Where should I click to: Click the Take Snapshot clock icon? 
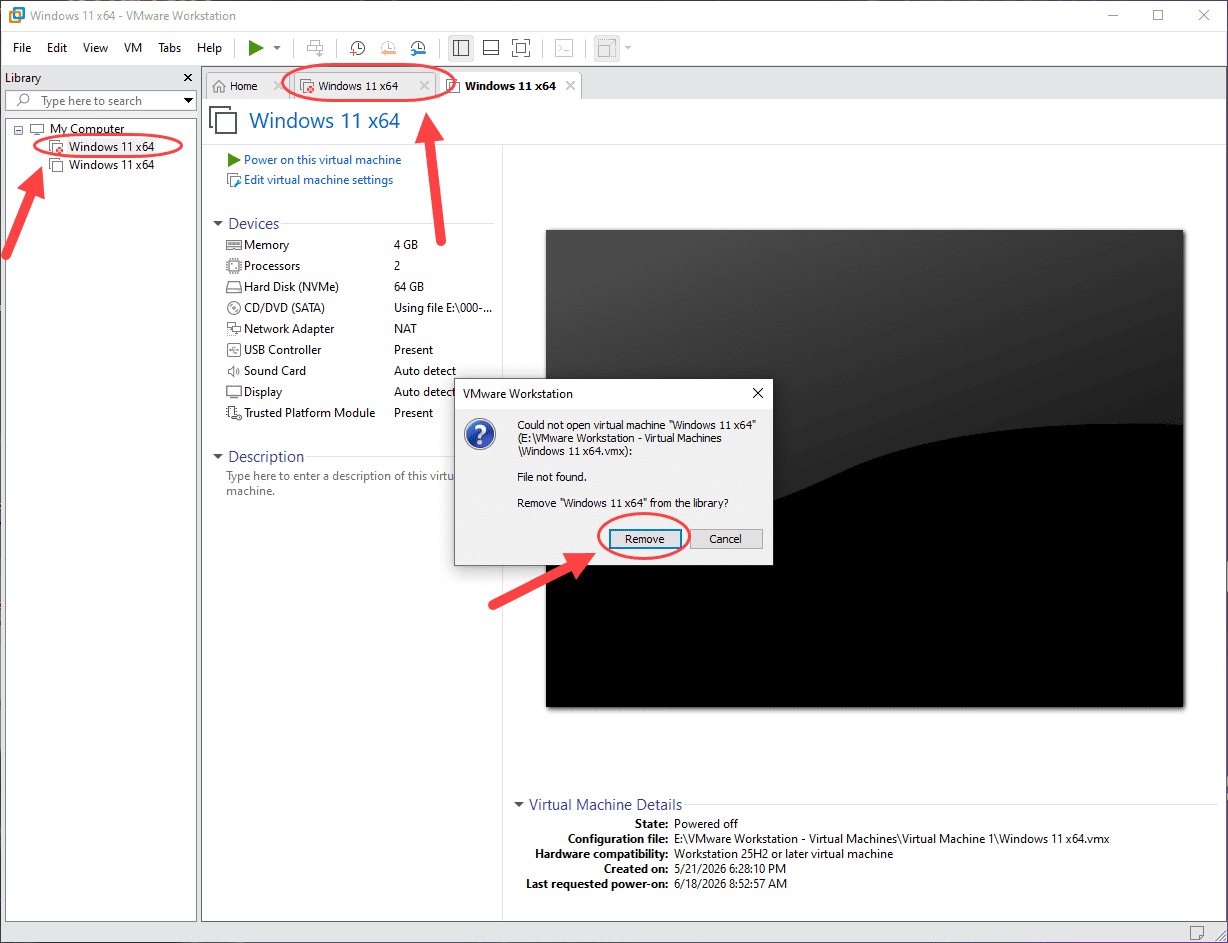[357, 48]
